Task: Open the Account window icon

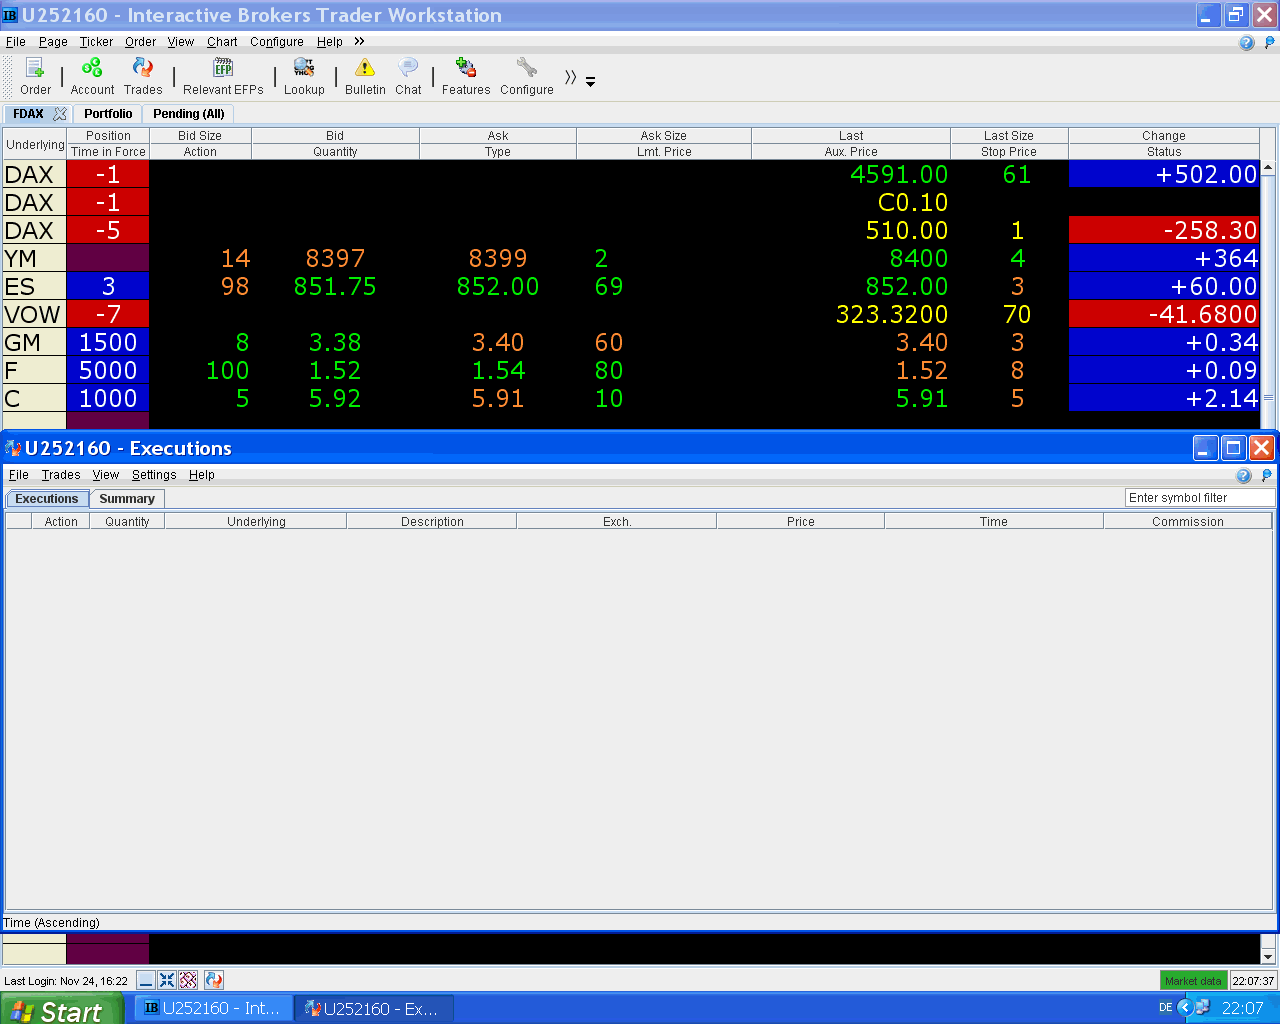Action: click(92, 76)
